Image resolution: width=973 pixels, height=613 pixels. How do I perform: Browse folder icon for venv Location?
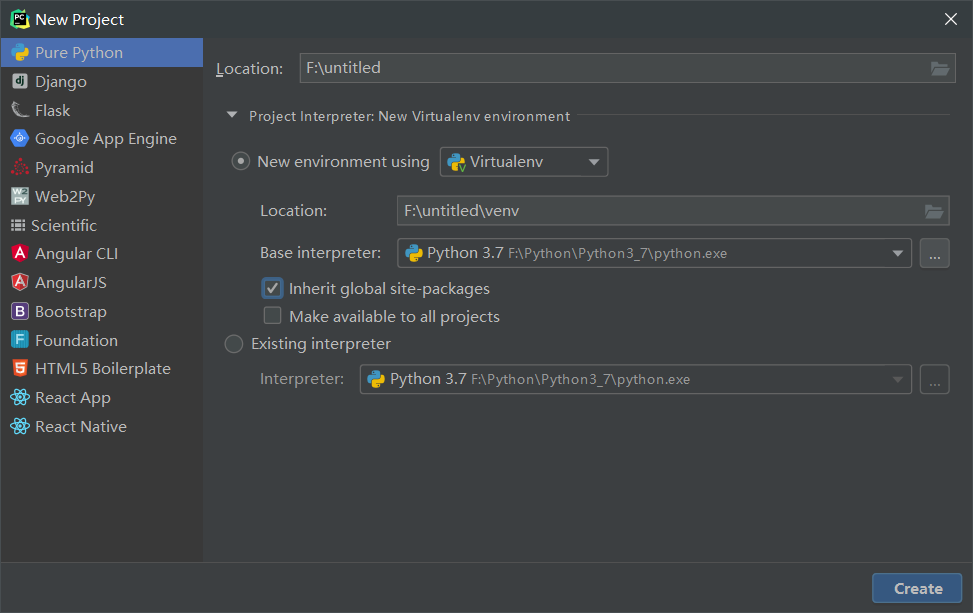pyautogui.click(x=934, y=211)
